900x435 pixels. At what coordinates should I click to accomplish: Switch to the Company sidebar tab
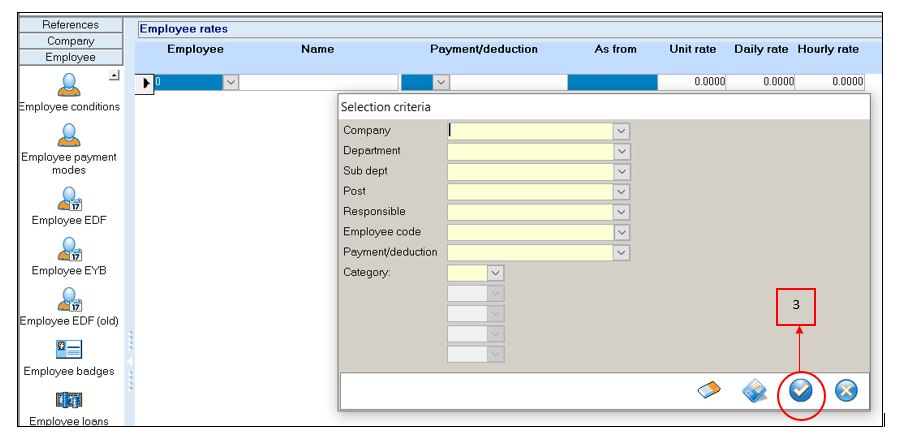tap(70, 41)
